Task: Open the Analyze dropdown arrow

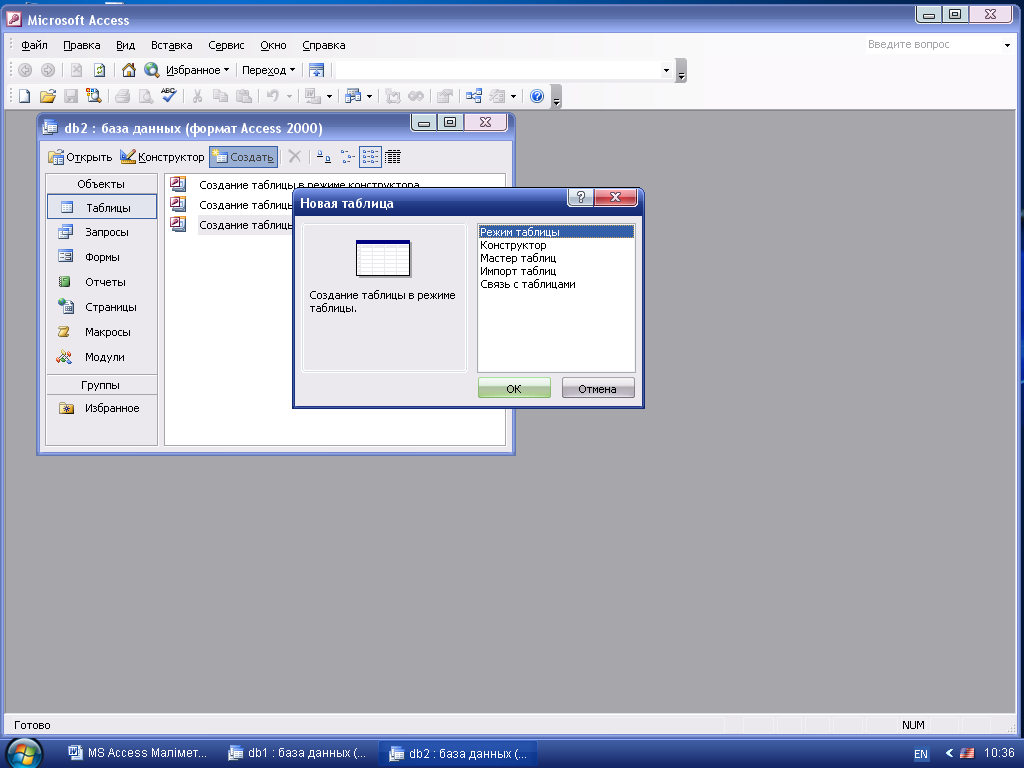Action: point(370,97)
